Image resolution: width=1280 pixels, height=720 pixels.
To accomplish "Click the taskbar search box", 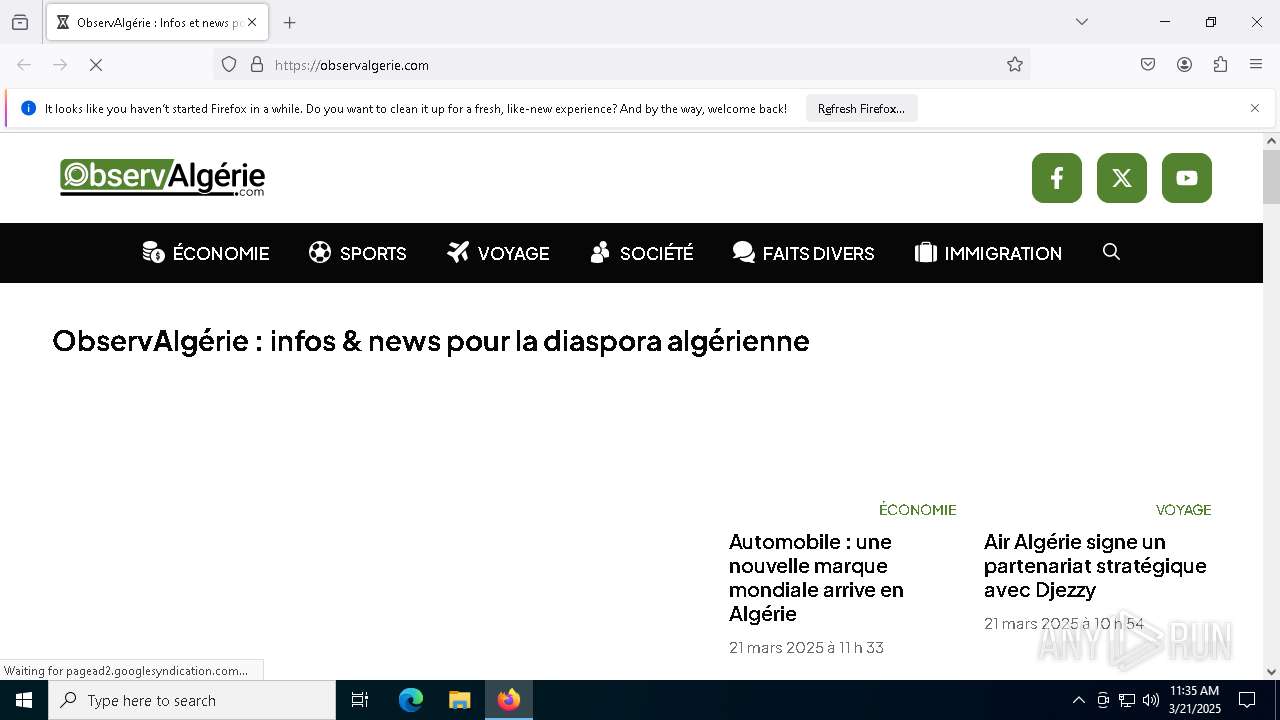I will tap(192, 700).
